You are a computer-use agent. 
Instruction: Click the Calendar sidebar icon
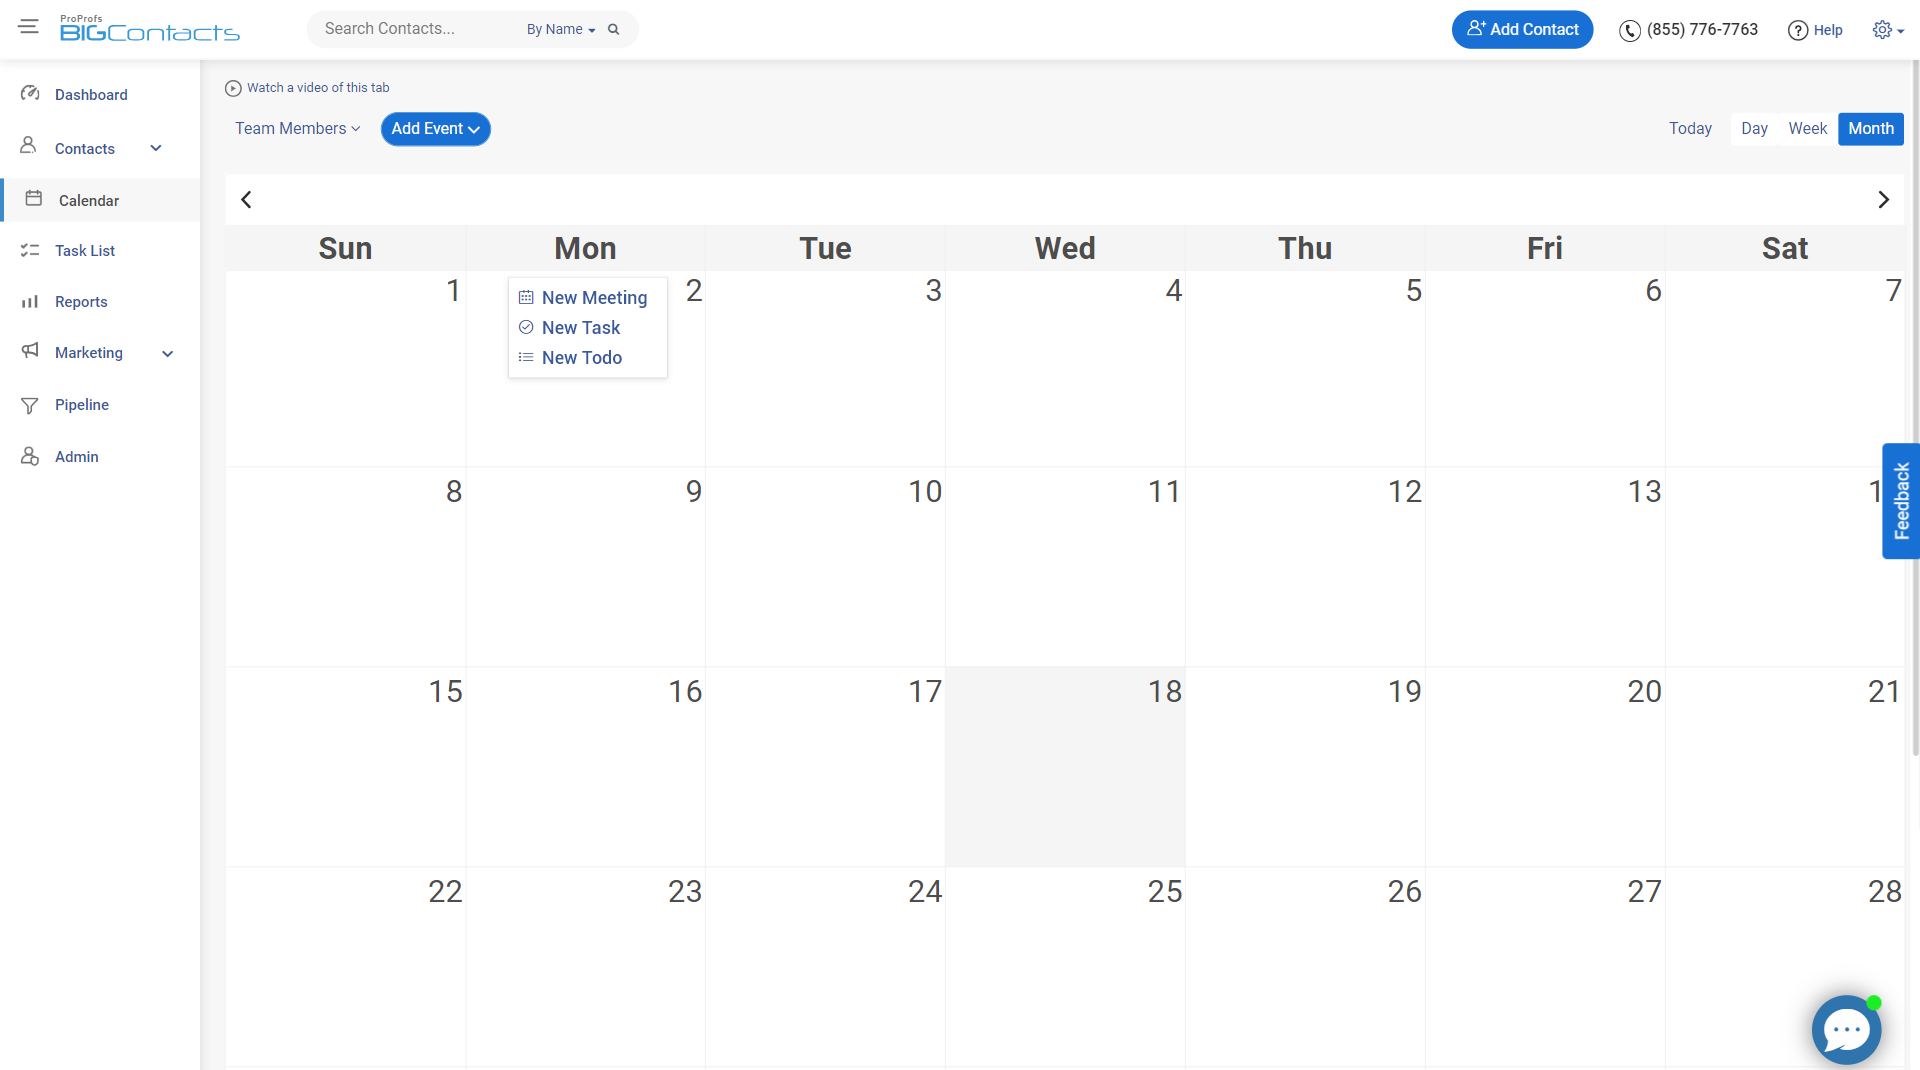click(x=34, y=198)
